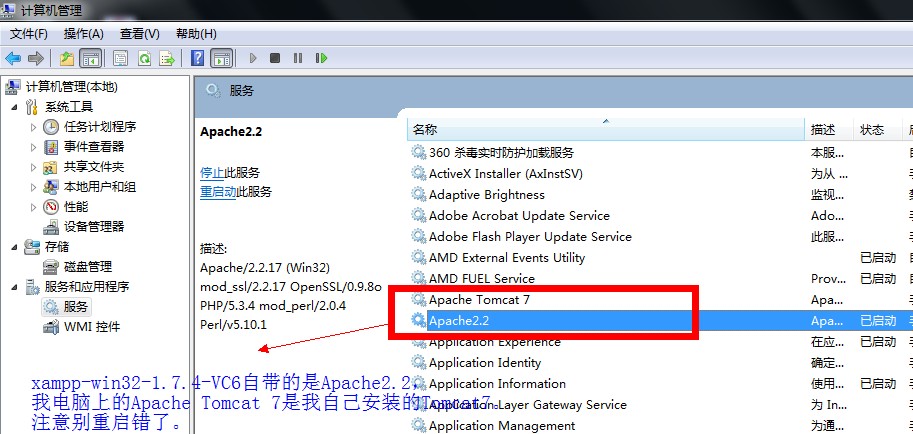The image size is (913, 434).
Task: Open the 操作(A) menu
Action: (84, 34)
